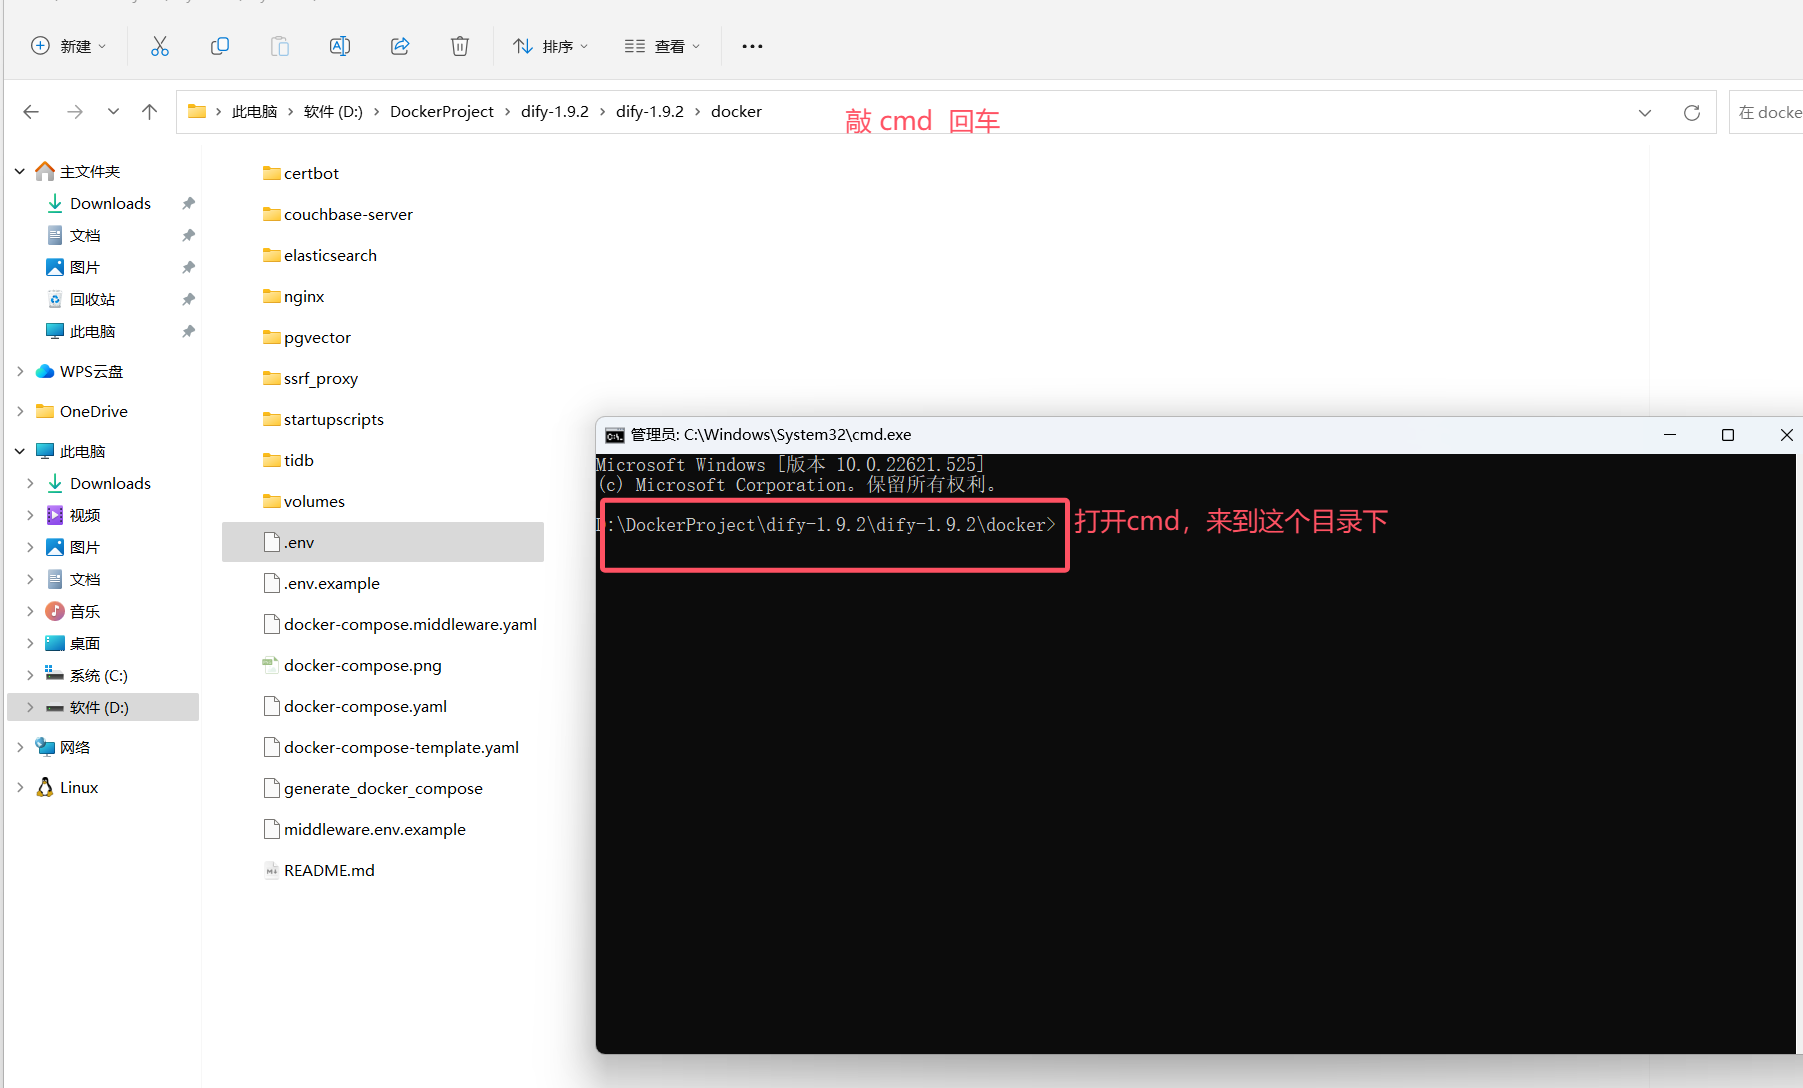Click the Delete trash icon

[x=460, y=46]
